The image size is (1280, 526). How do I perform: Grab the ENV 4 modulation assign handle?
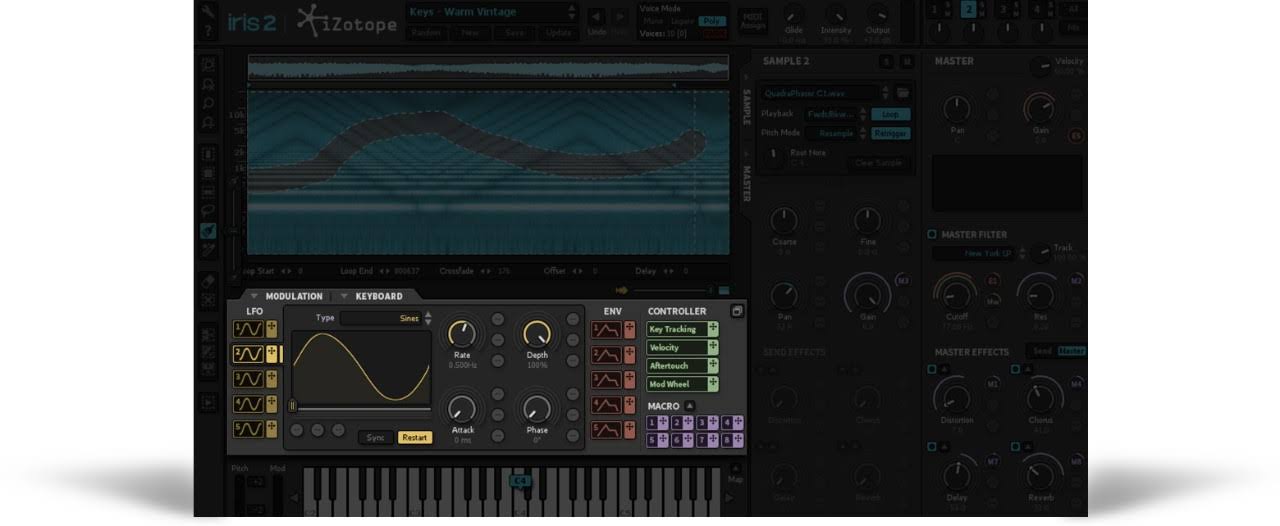coord(629,404)
